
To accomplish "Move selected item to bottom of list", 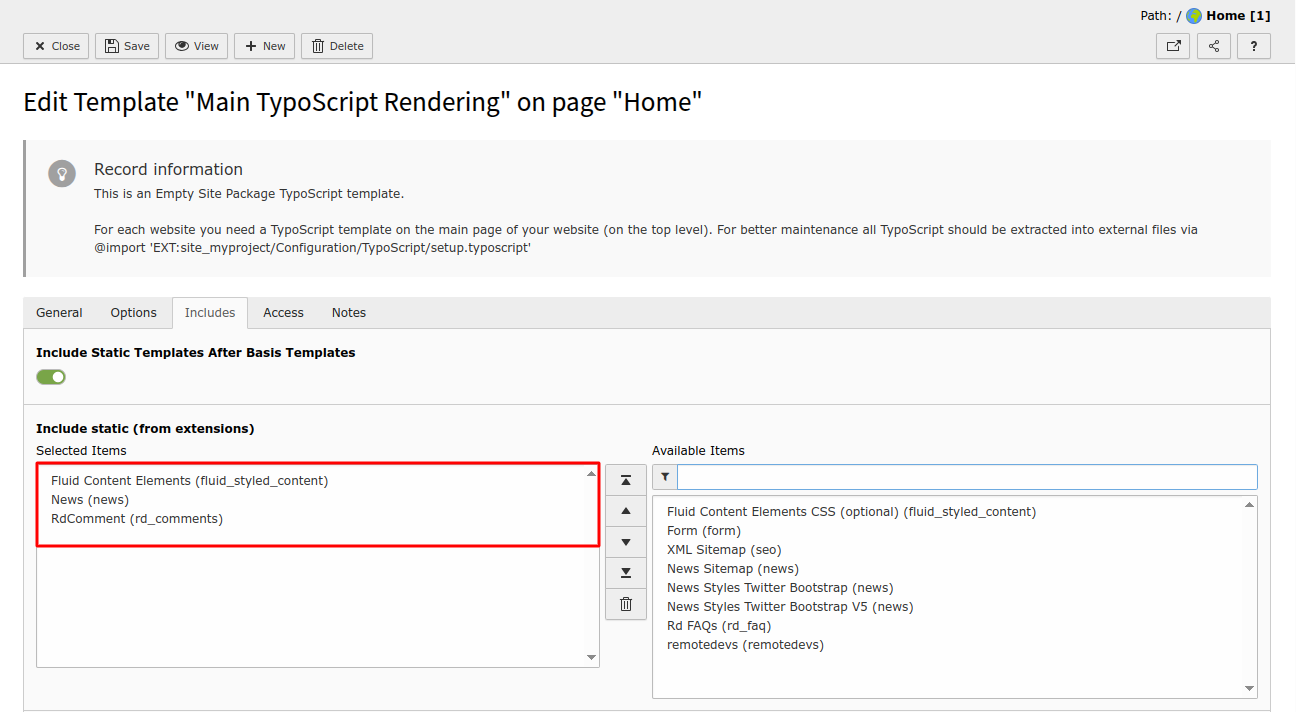I will coord(625,573).
